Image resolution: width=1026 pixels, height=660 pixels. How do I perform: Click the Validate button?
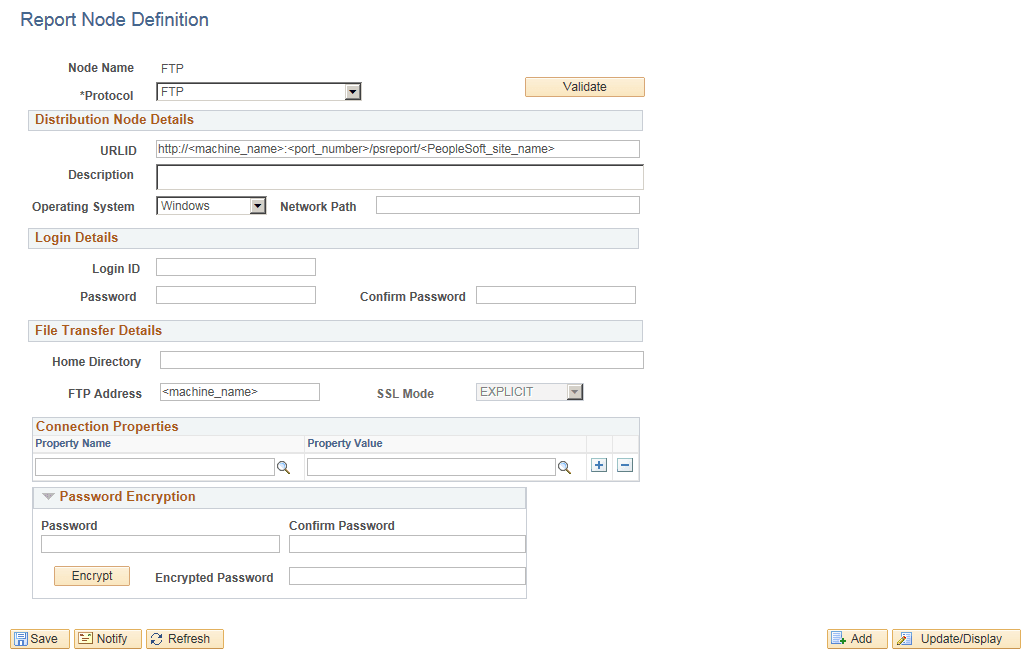584,86
